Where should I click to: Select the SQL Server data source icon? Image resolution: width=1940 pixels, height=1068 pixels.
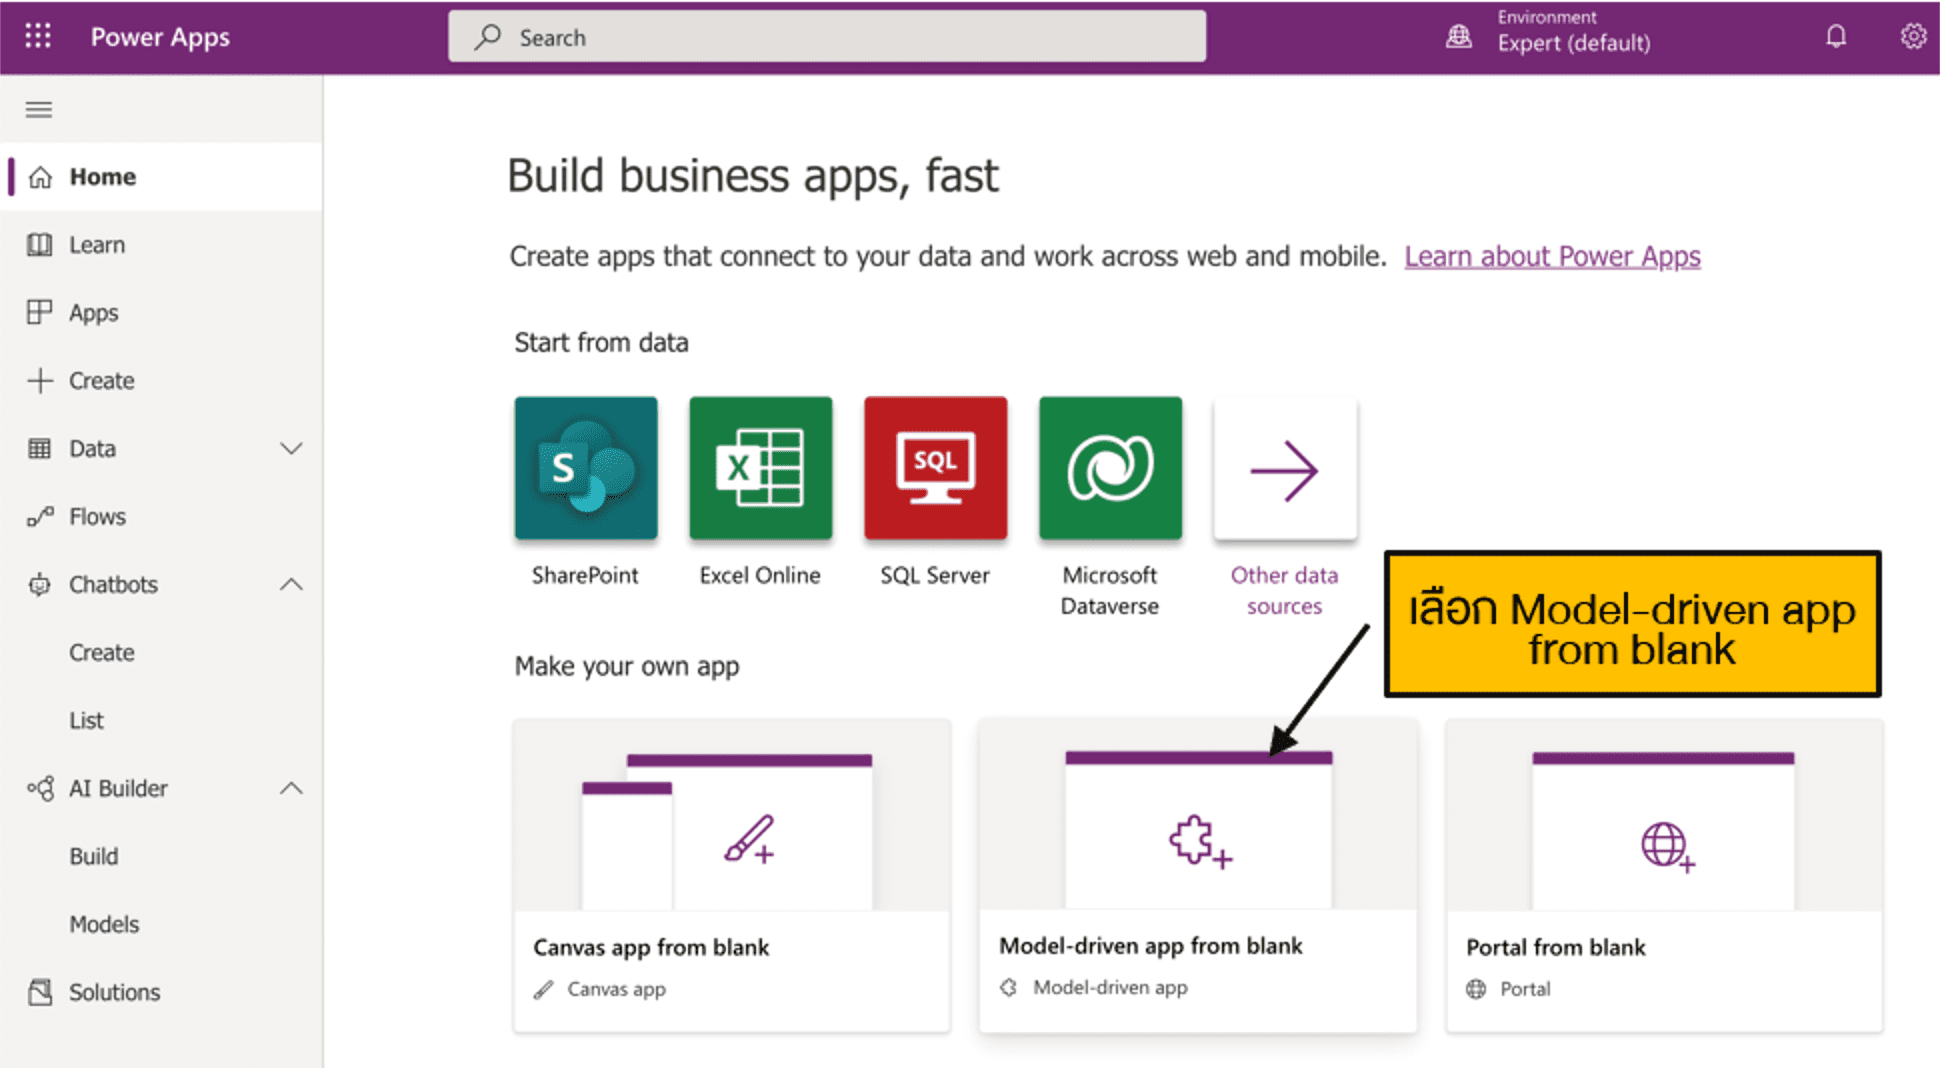pos(935,467)
